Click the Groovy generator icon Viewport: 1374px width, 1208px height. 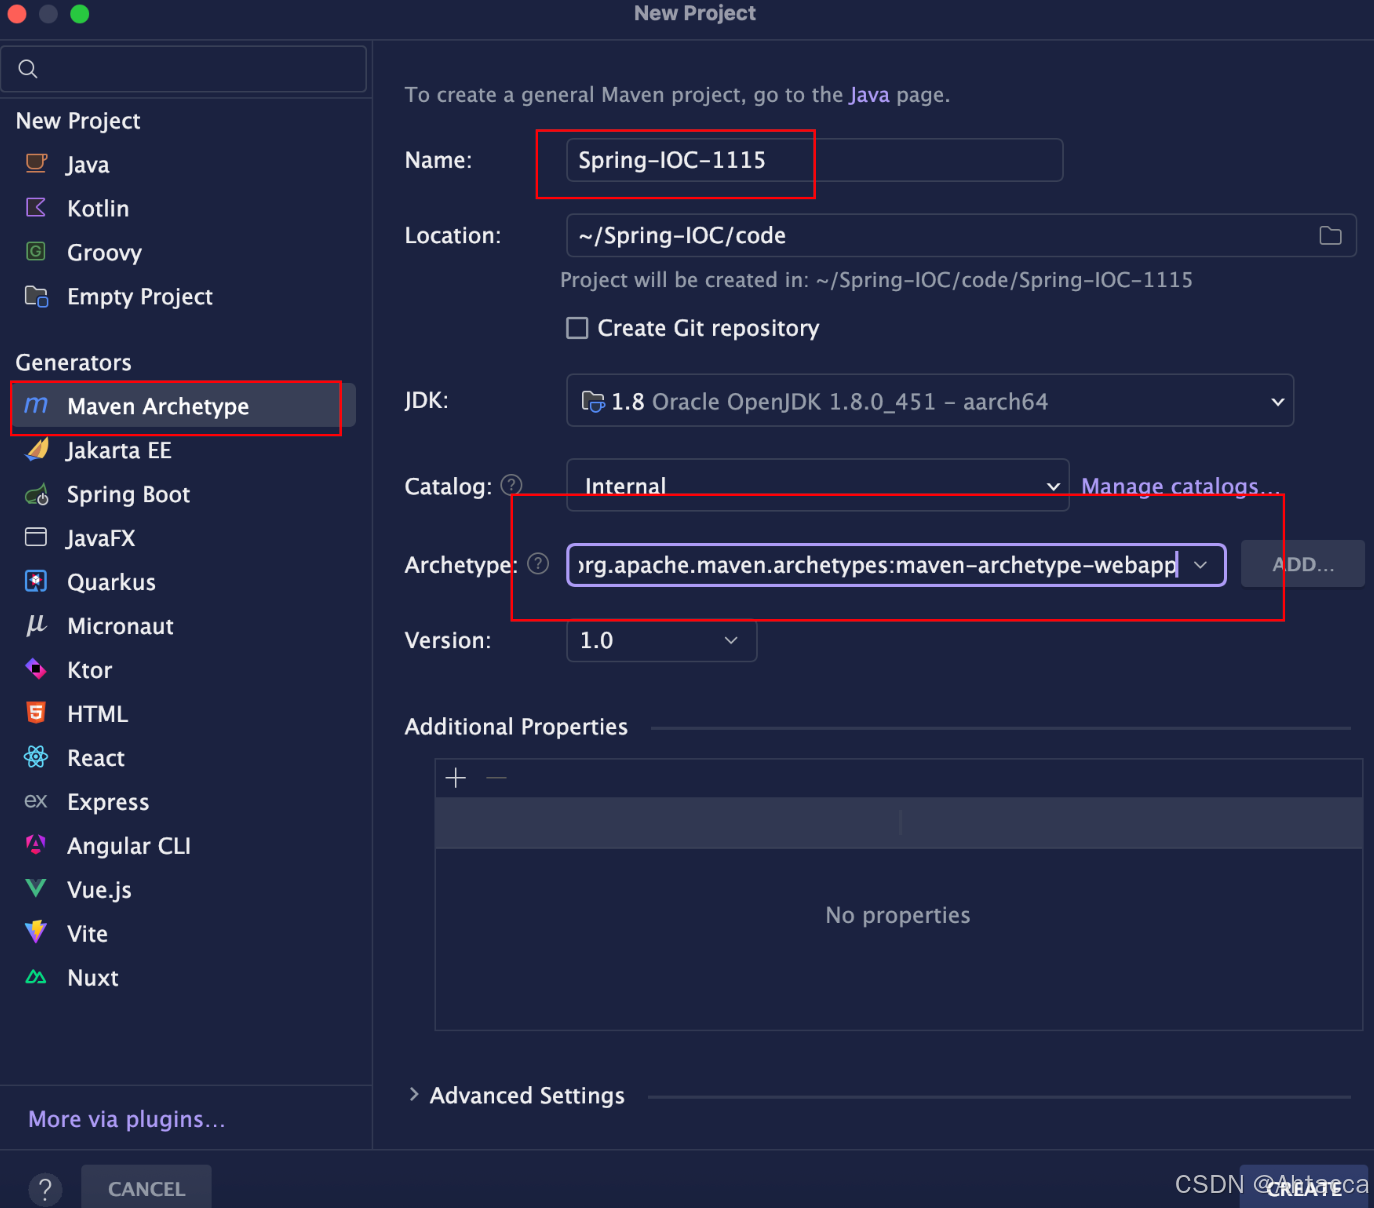click(x=36, y=251)
